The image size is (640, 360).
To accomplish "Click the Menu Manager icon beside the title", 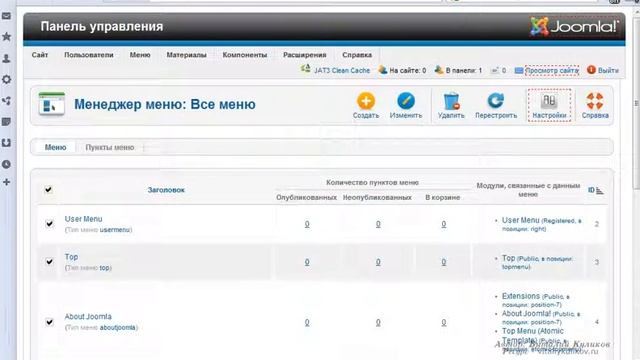I will click(51, 104).
